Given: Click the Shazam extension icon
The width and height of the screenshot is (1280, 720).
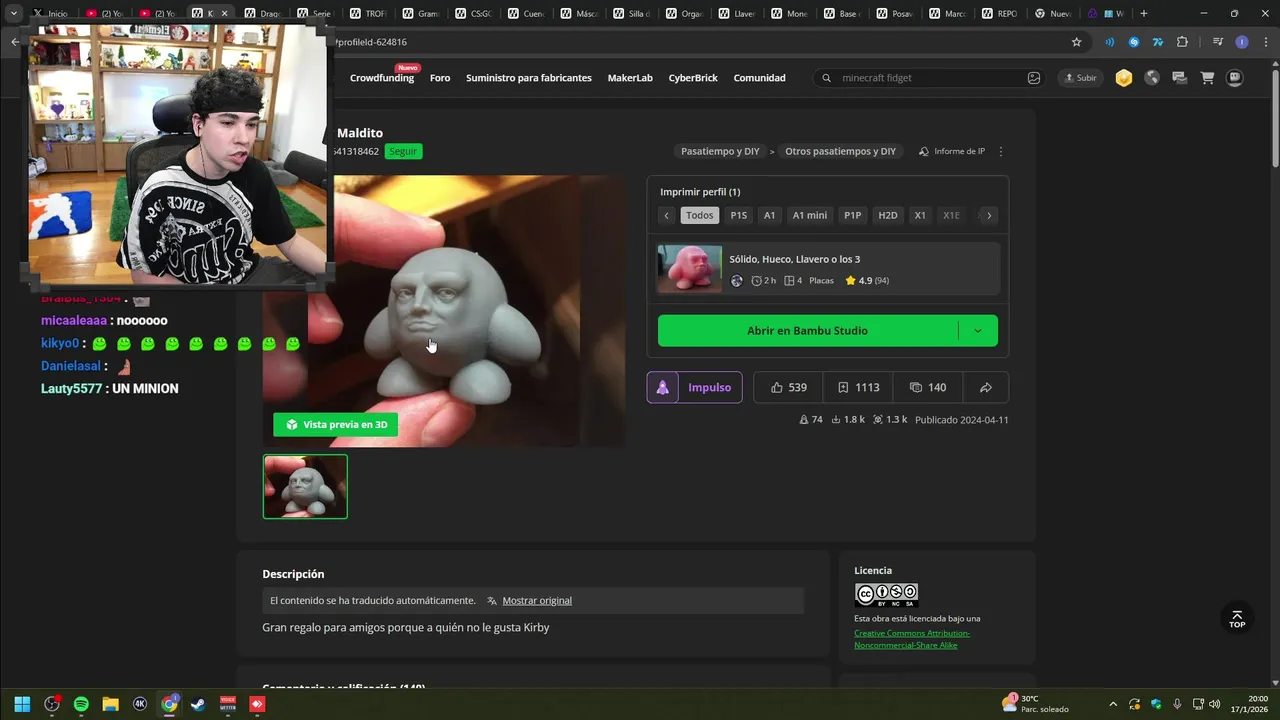Looking at the screenshot, I should 1134,42.
